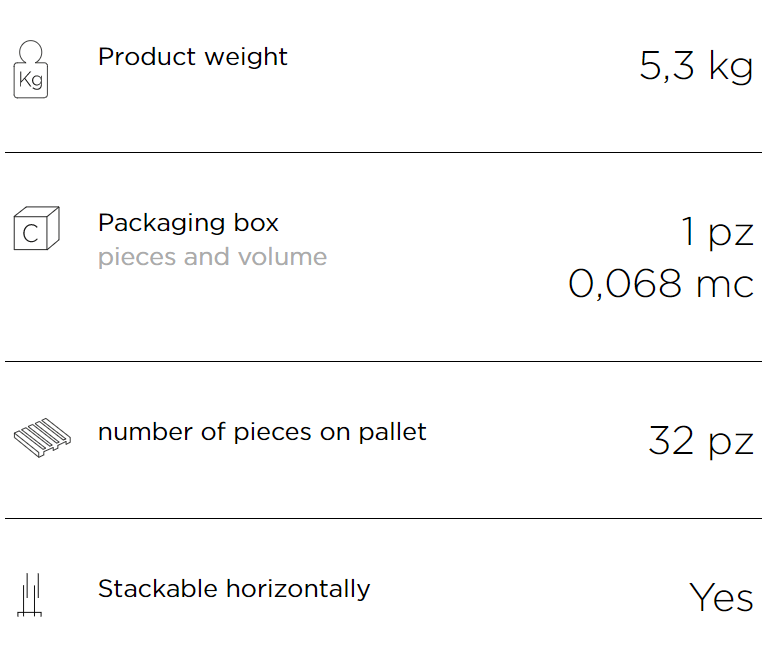Click the divider below Packaging box
The height and width of the screenshot is (656, 774).
(x=384, y=361)
